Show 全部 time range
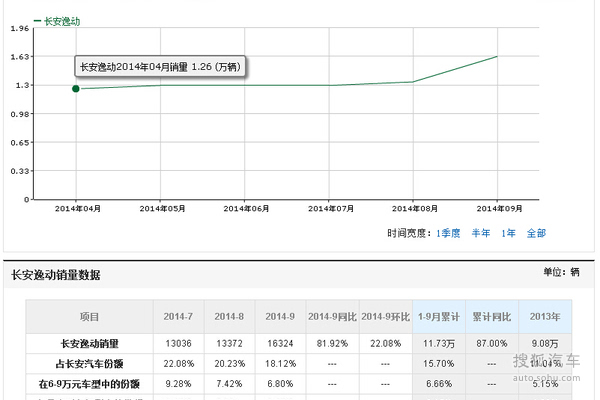Image resolution: width=600 pixels, height=400 pixels. tap(536, 233)
